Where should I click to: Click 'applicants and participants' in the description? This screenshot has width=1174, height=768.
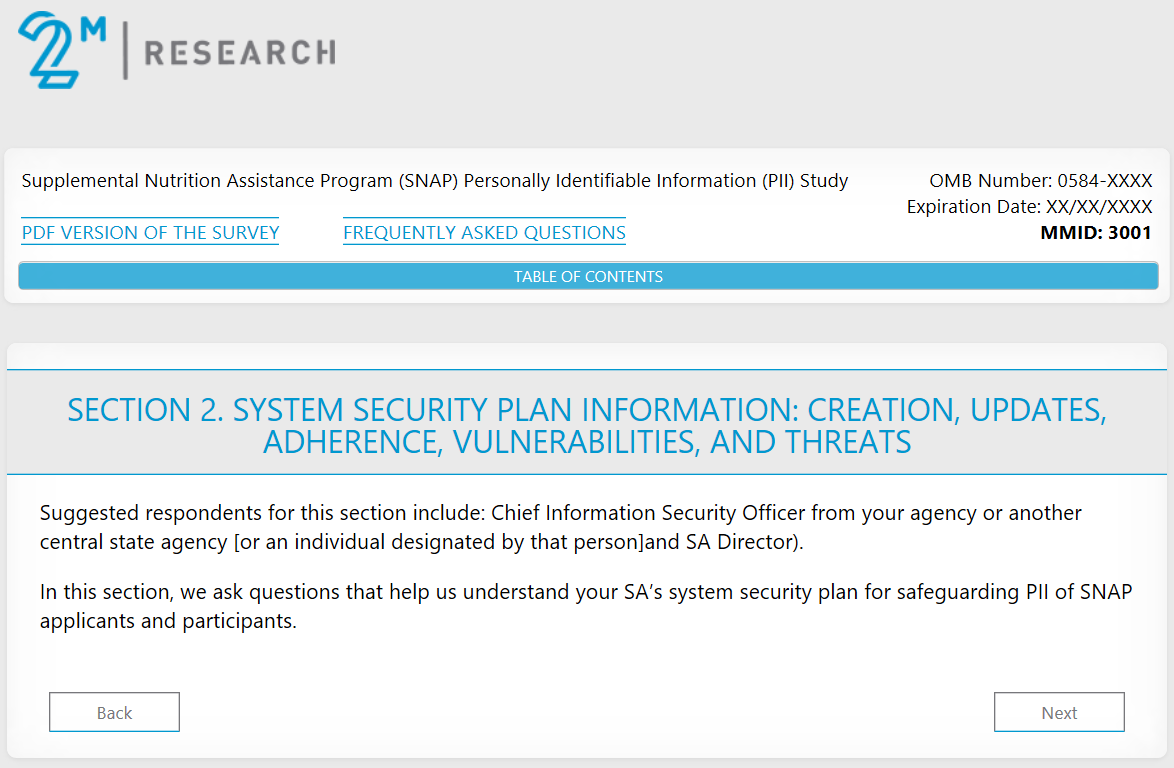pos(168,621)
